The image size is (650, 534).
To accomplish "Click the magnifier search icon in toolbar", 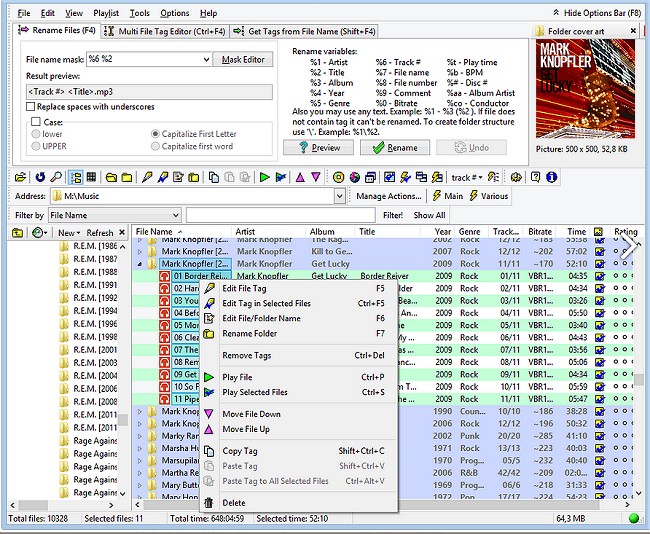I will point(56,177).
